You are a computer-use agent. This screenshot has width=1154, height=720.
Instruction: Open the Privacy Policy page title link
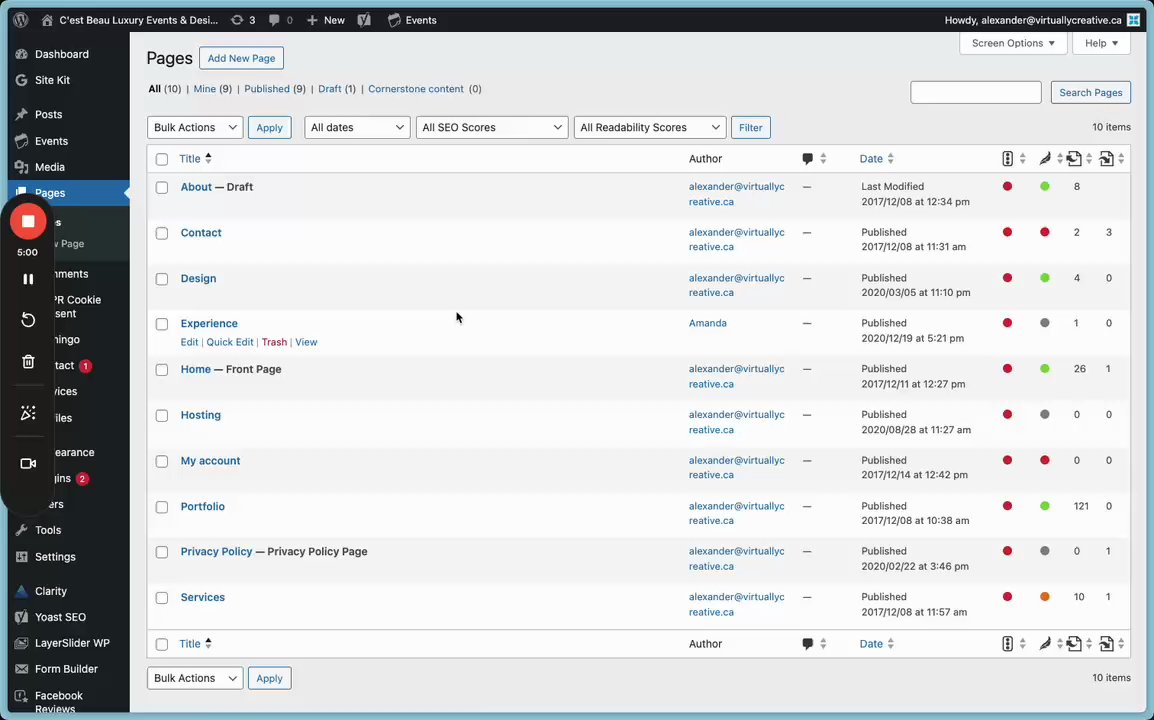tap(216, 551)
